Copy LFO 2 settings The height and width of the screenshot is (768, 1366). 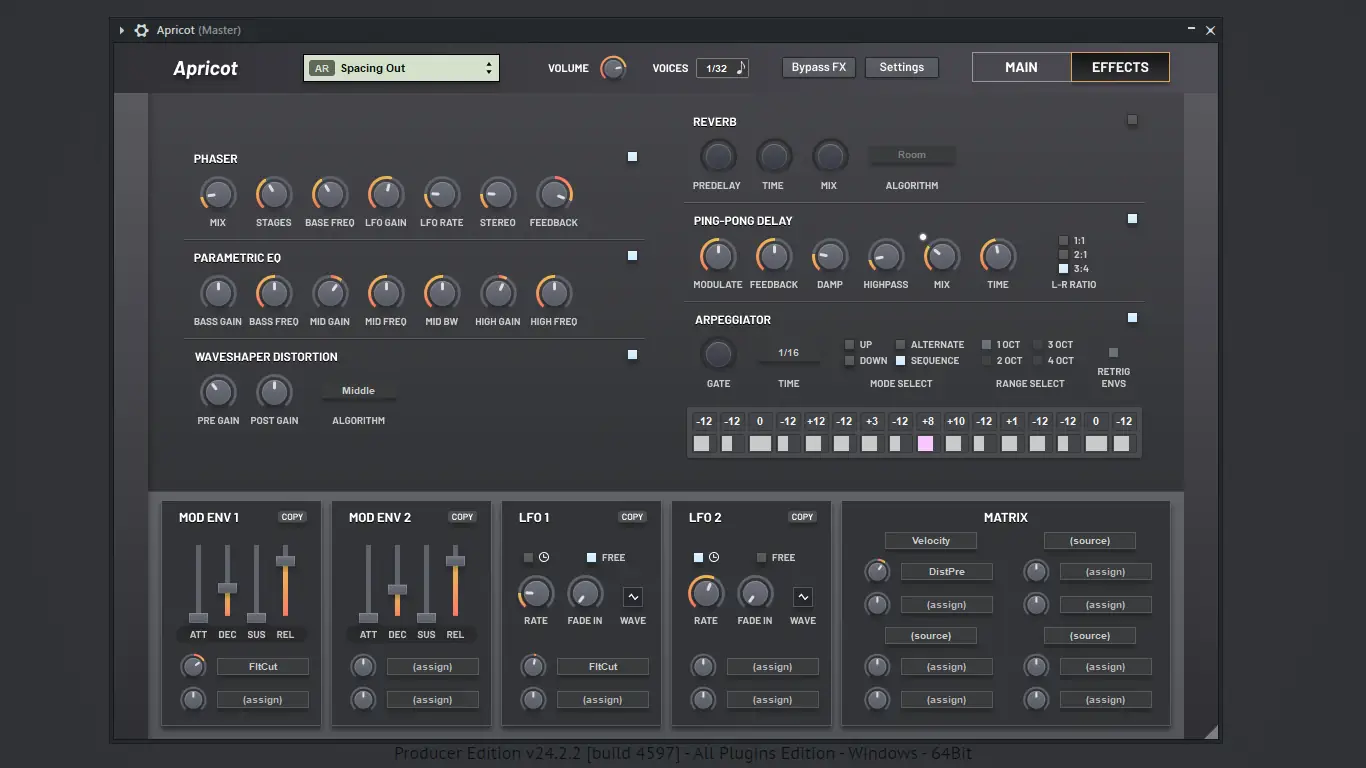coord(803,517)
